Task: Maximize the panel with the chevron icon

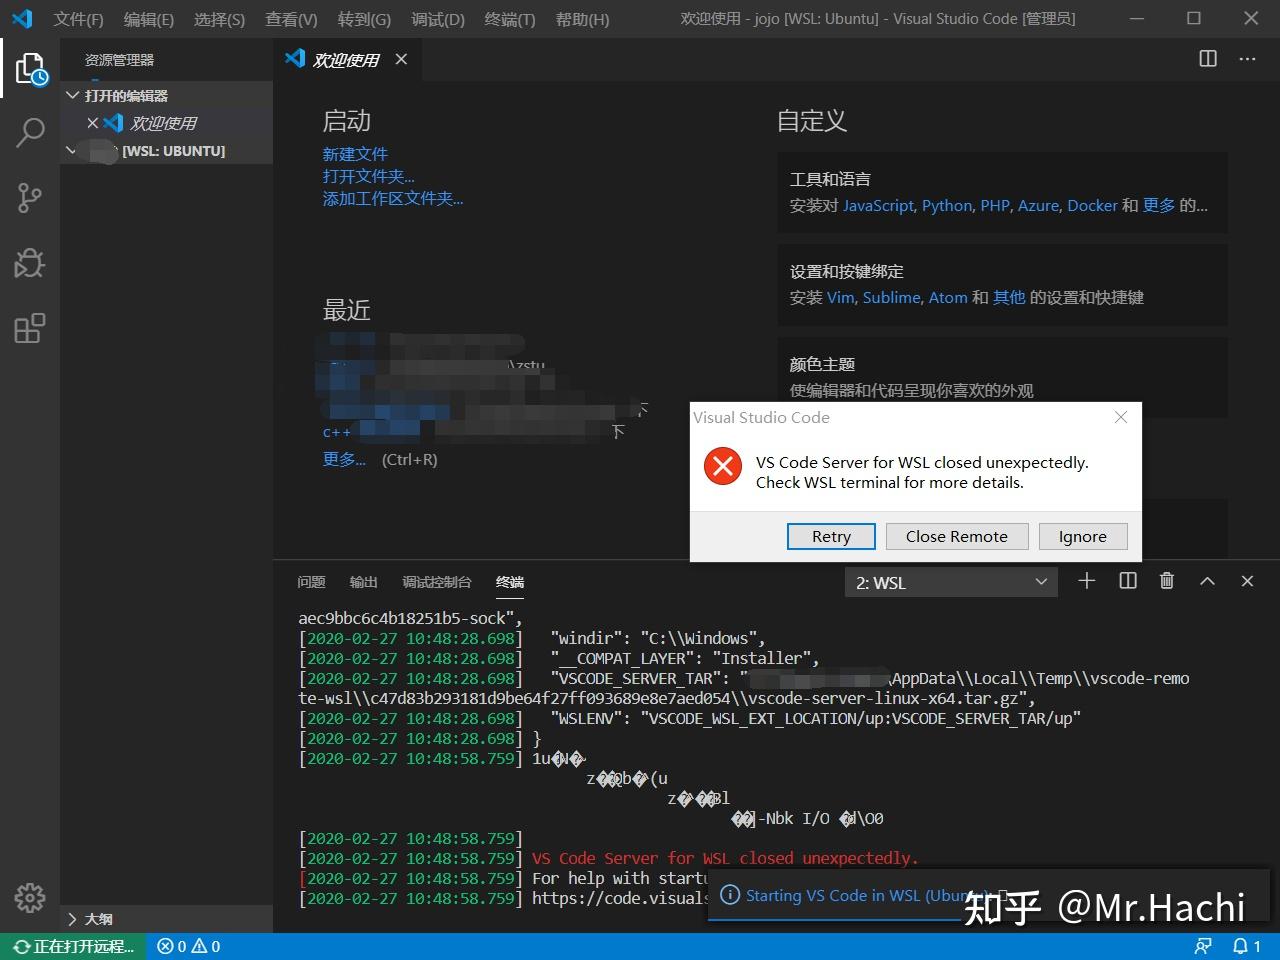Action: [x=1207, y=581]
